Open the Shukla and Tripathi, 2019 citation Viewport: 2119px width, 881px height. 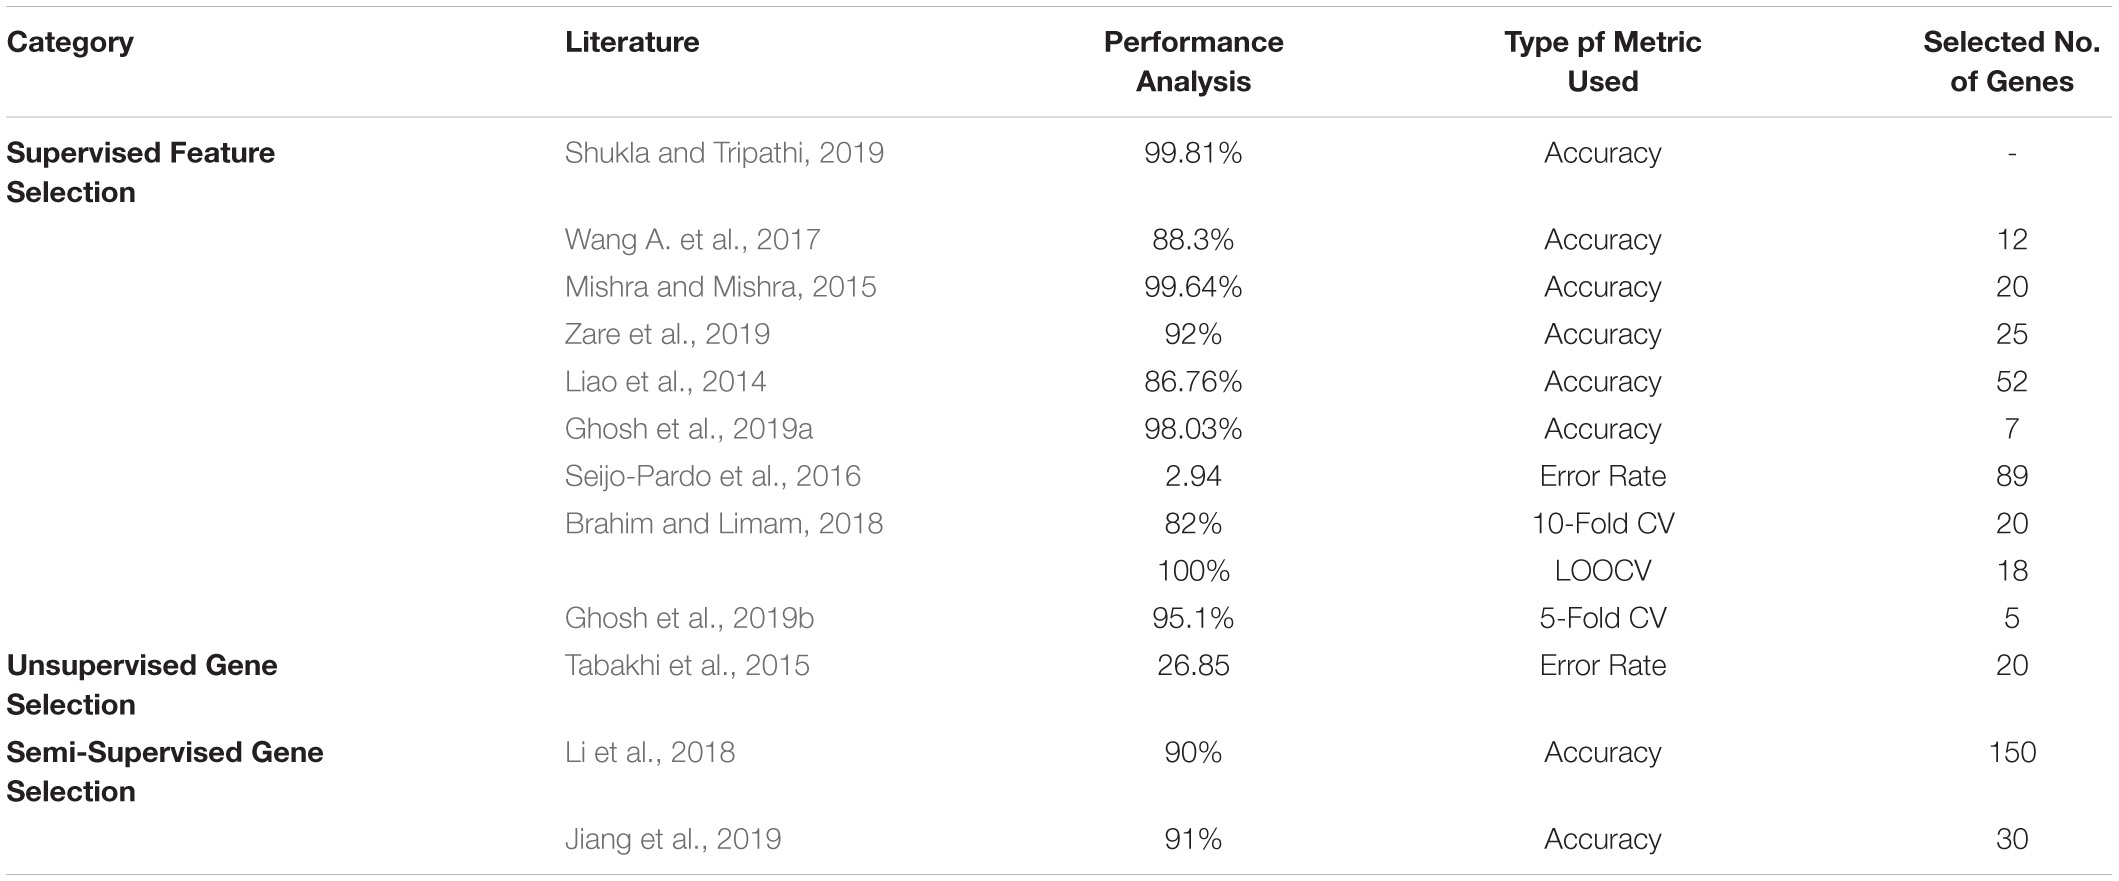pos(724,153)
